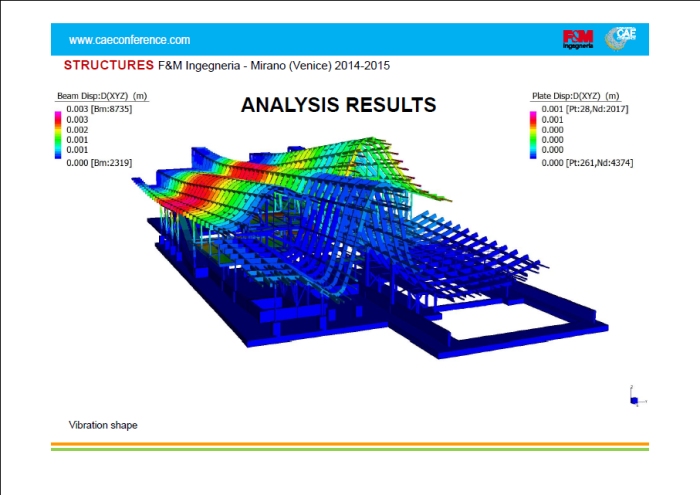The image size is (700, 495).
Task: Click the Plate Disp:D(XYZ) legend title
Action: tap(574, 96)
